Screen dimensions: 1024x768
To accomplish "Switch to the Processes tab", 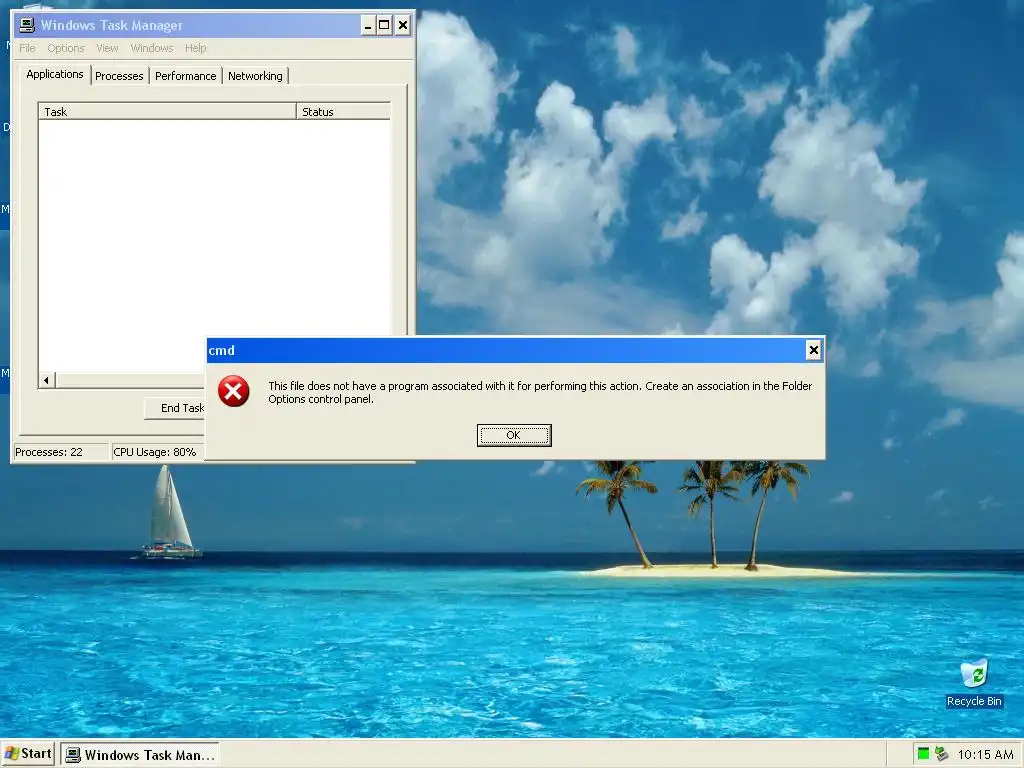I will (119, 76).
